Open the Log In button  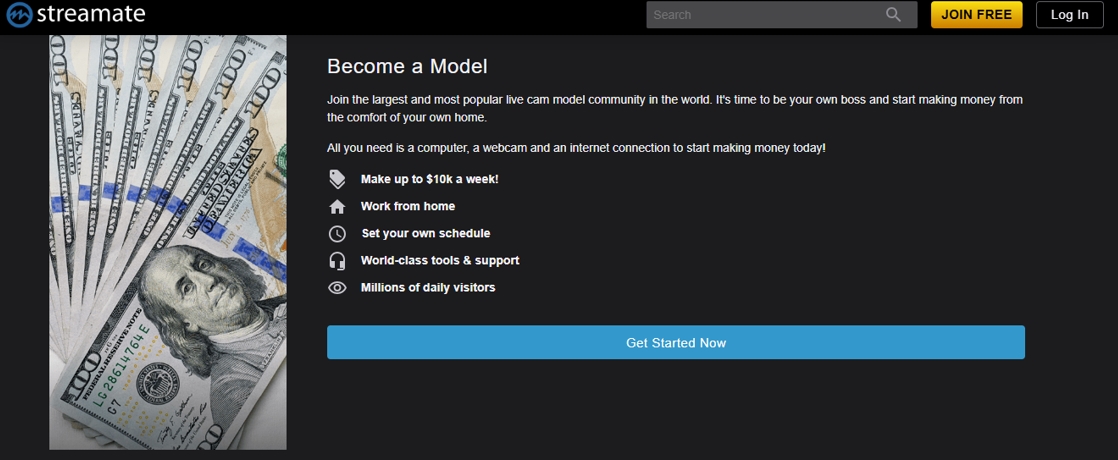1070,15
